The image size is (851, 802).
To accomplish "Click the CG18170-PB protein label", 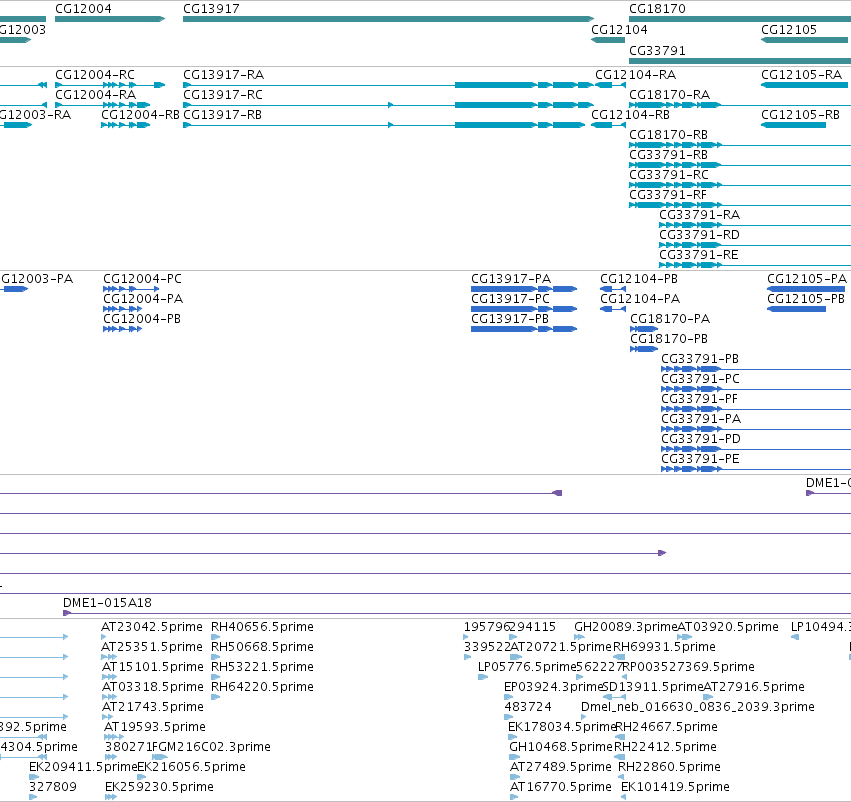I will (x=669, y=339).
